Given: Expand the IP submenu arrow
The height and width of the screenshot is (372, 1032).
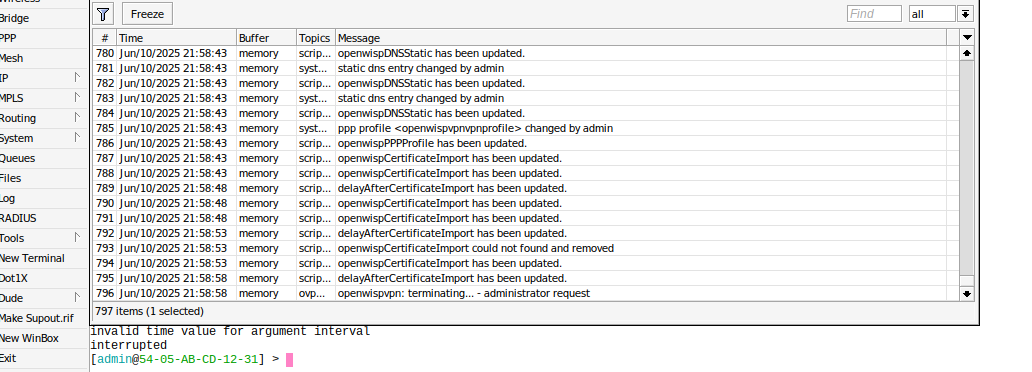Looking at the screenshot, I should pos(77,78).
